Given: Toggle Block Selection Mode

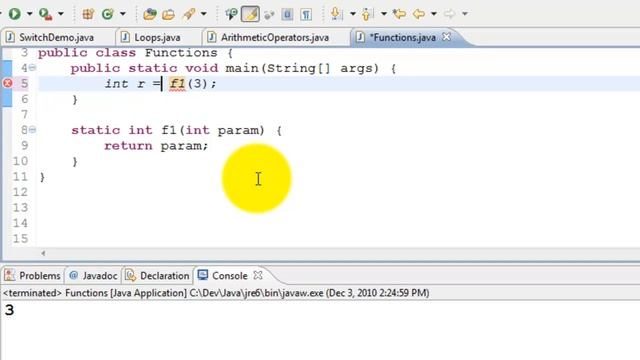Looking at the screenshot, I should click(287, 14).
